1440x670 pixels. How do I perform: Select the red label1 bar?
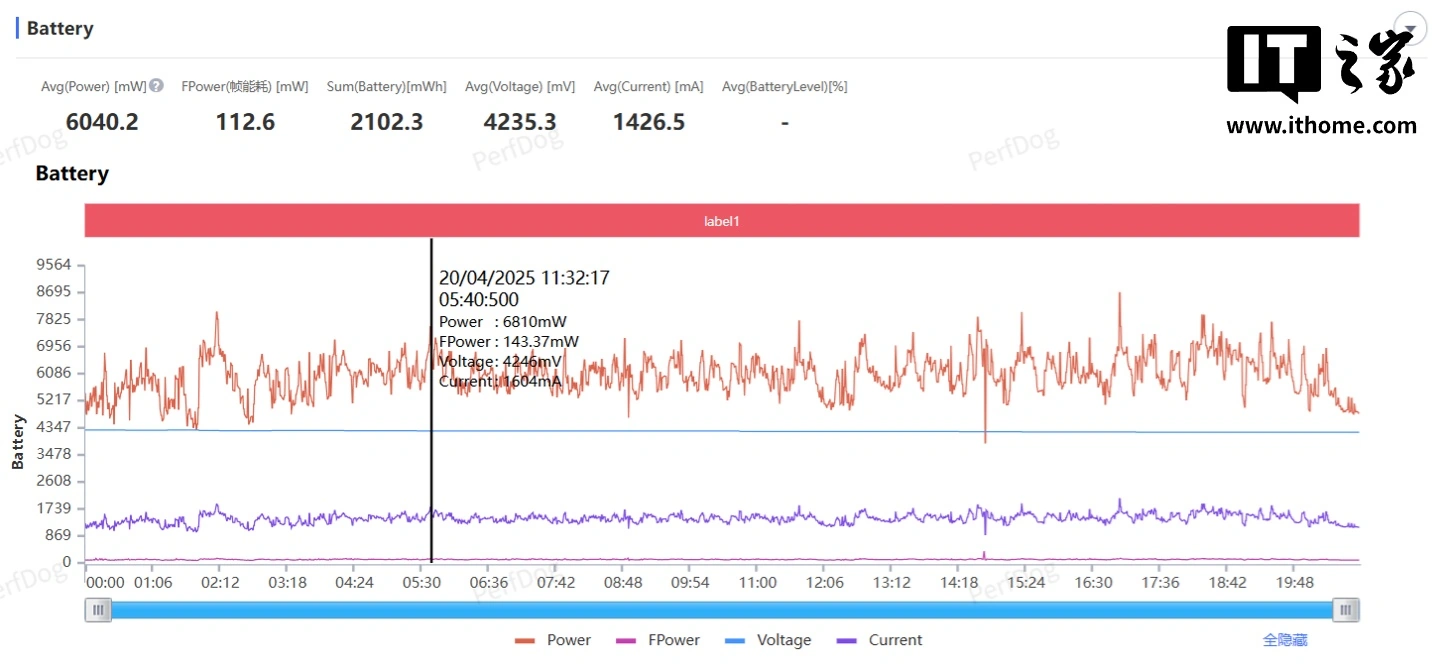pyautogui.click(x=721, y=221)
